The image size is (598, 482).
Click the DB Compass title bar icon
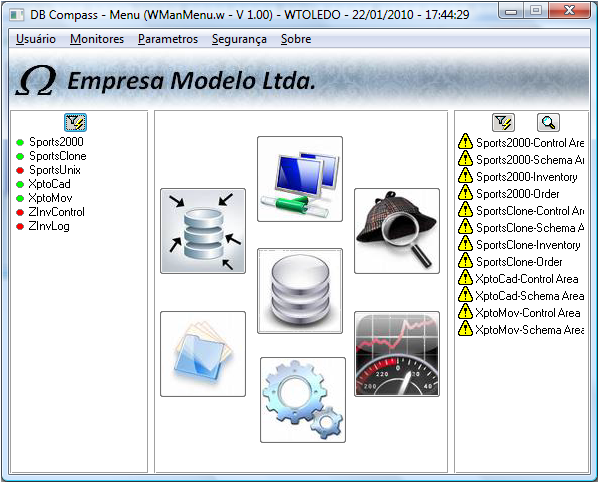17,15
